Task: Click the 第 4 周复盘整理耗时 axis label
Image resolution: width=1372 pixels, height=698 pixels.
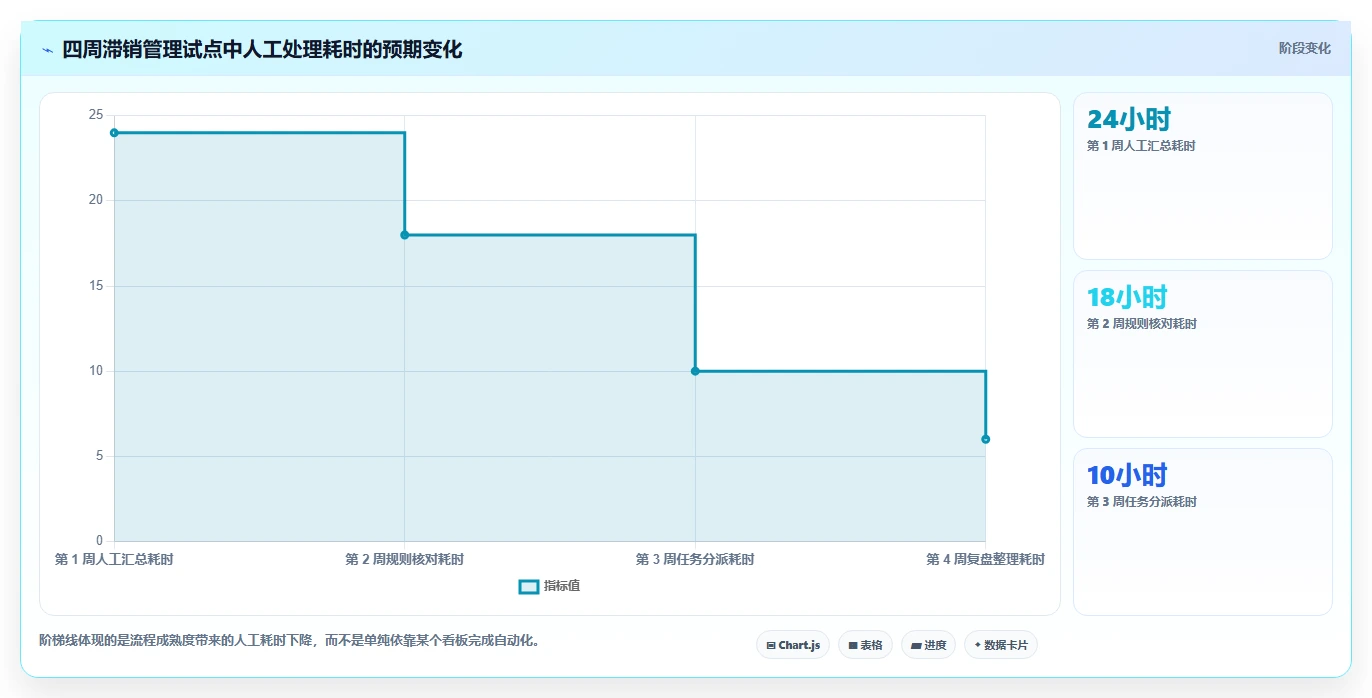Action: click(985, 559)
